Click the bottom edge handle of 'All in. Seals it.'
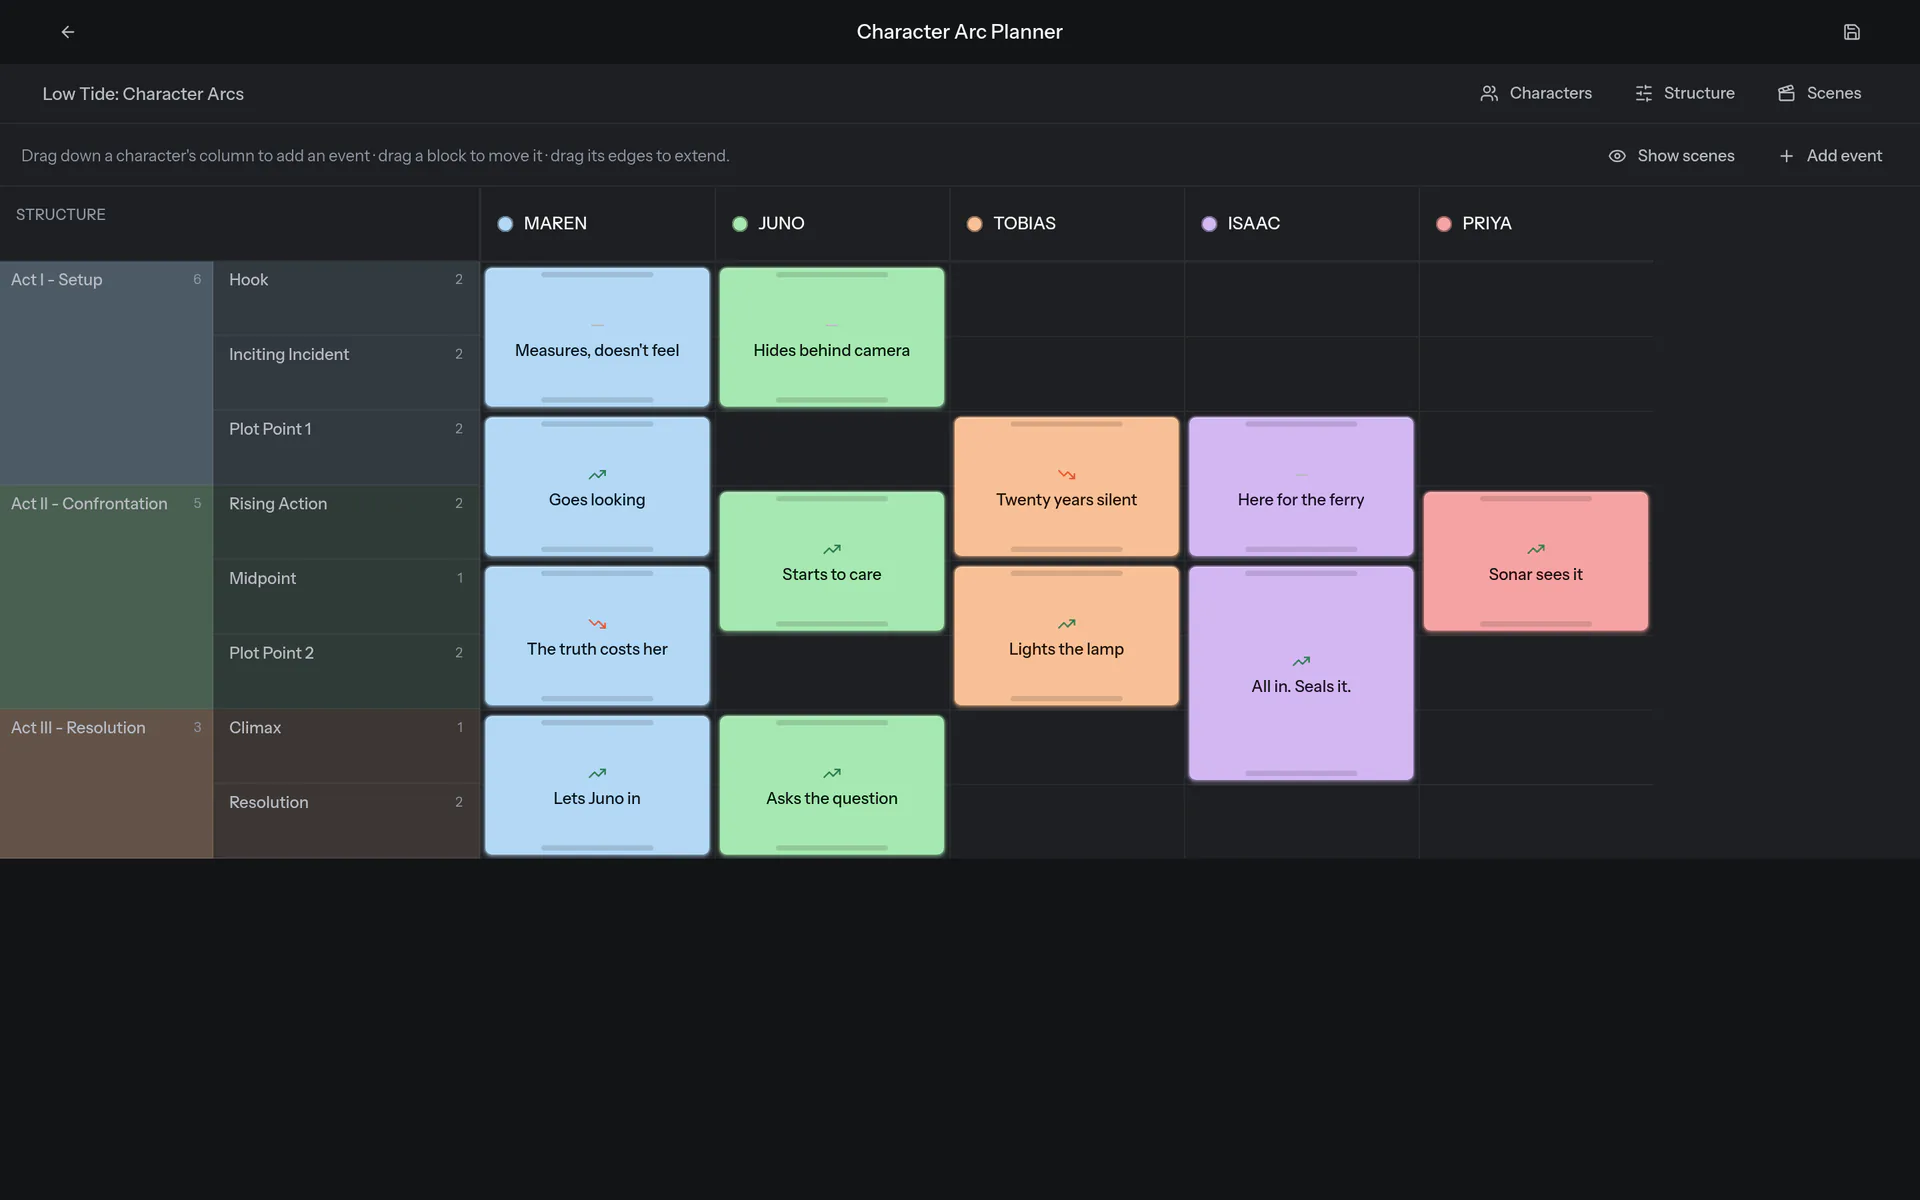 tap(1301, 773)
